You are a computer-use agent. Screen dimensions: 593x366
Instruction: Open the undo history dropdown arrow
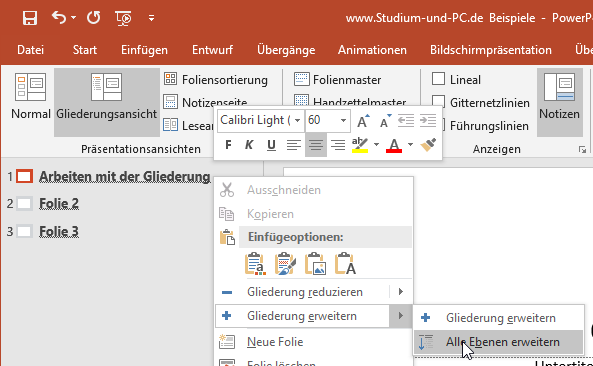coord(73,17)
